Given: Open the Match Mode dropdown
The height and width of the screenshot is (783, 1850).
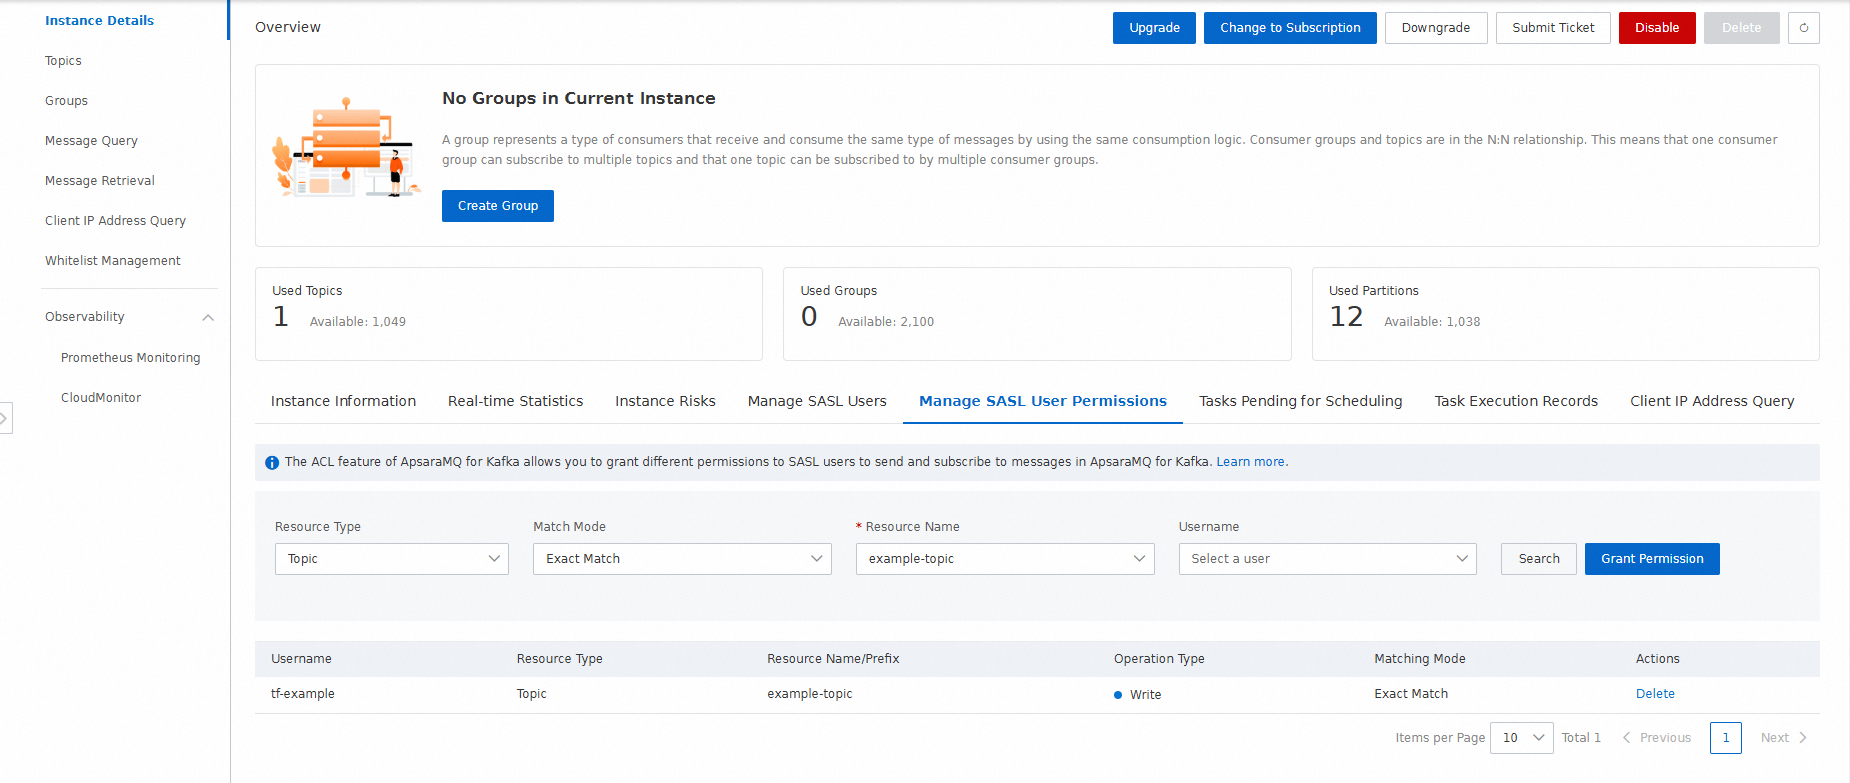Looking at the screenshot, I should click(x=682, y=559).
